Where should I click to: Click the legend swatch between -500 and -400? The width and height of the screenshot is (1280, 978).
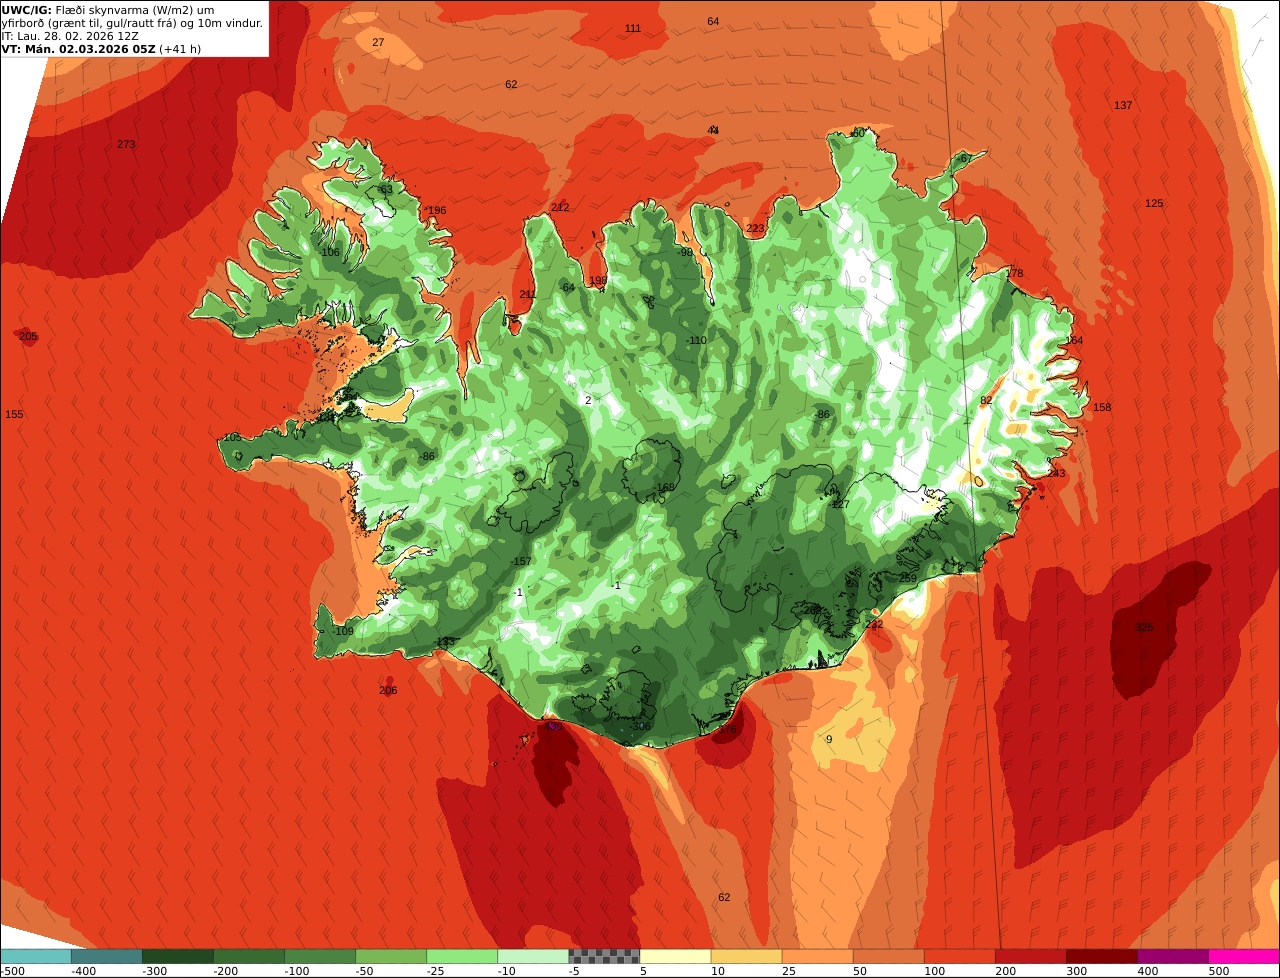[35, 956]
